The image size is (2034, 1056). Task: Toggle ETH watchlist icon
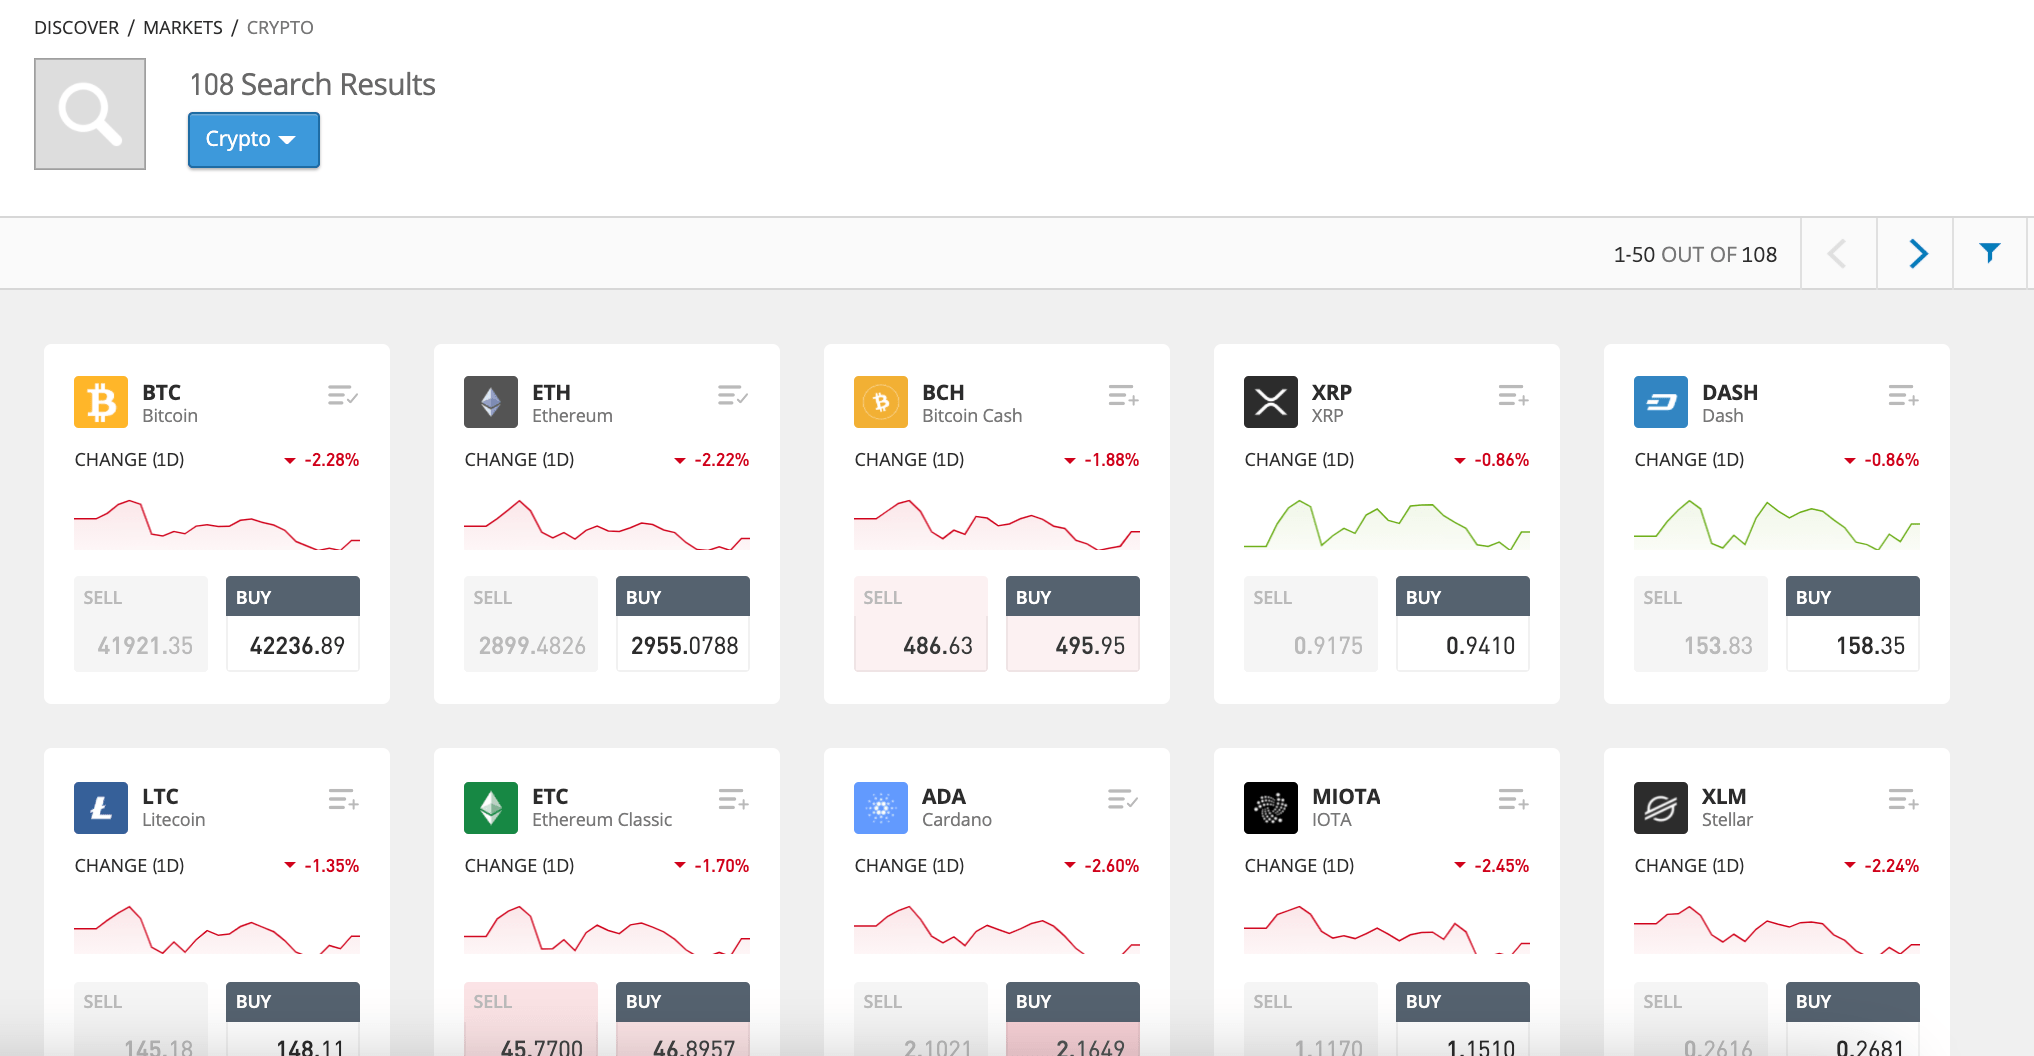[733, 396]
